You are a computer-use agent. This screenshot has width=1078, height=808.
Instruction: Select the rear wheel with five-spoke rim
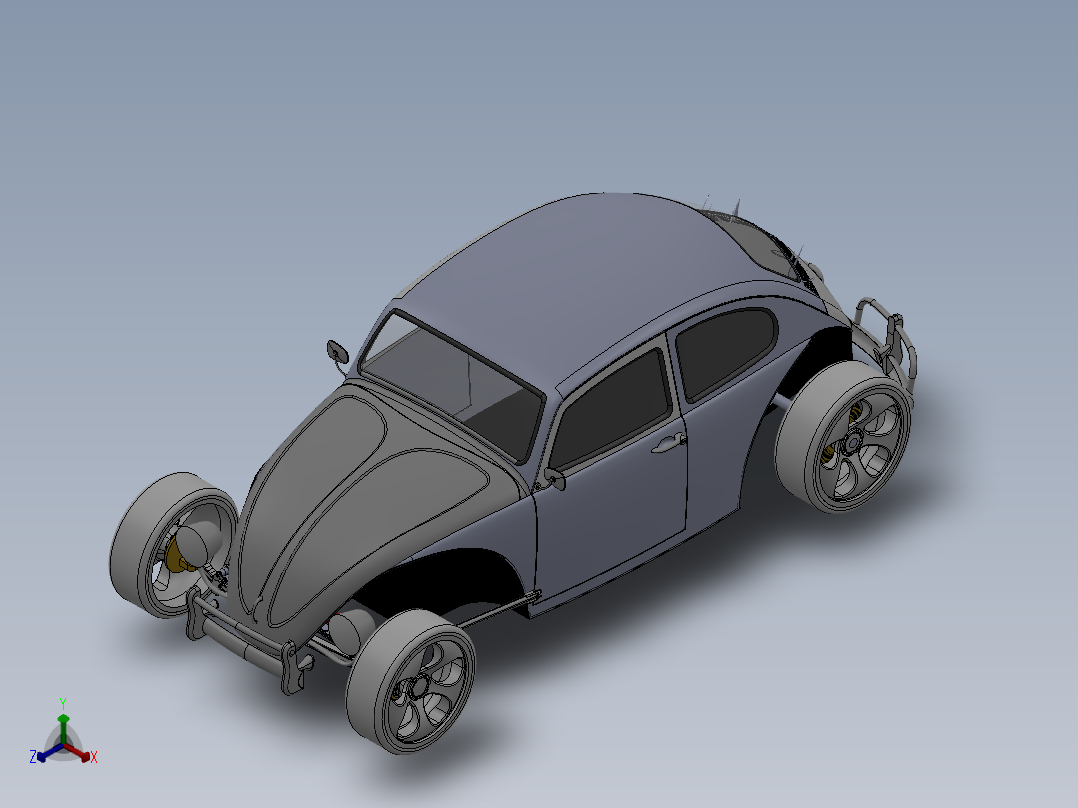tap(844, 437)
